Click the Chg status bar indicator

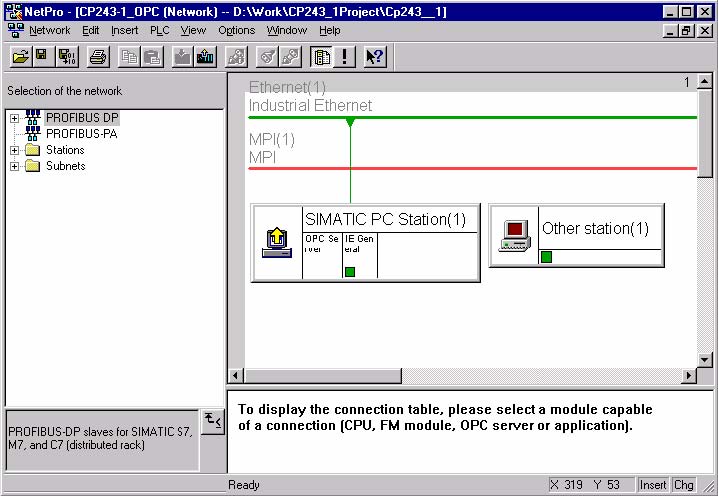(683, 485)
